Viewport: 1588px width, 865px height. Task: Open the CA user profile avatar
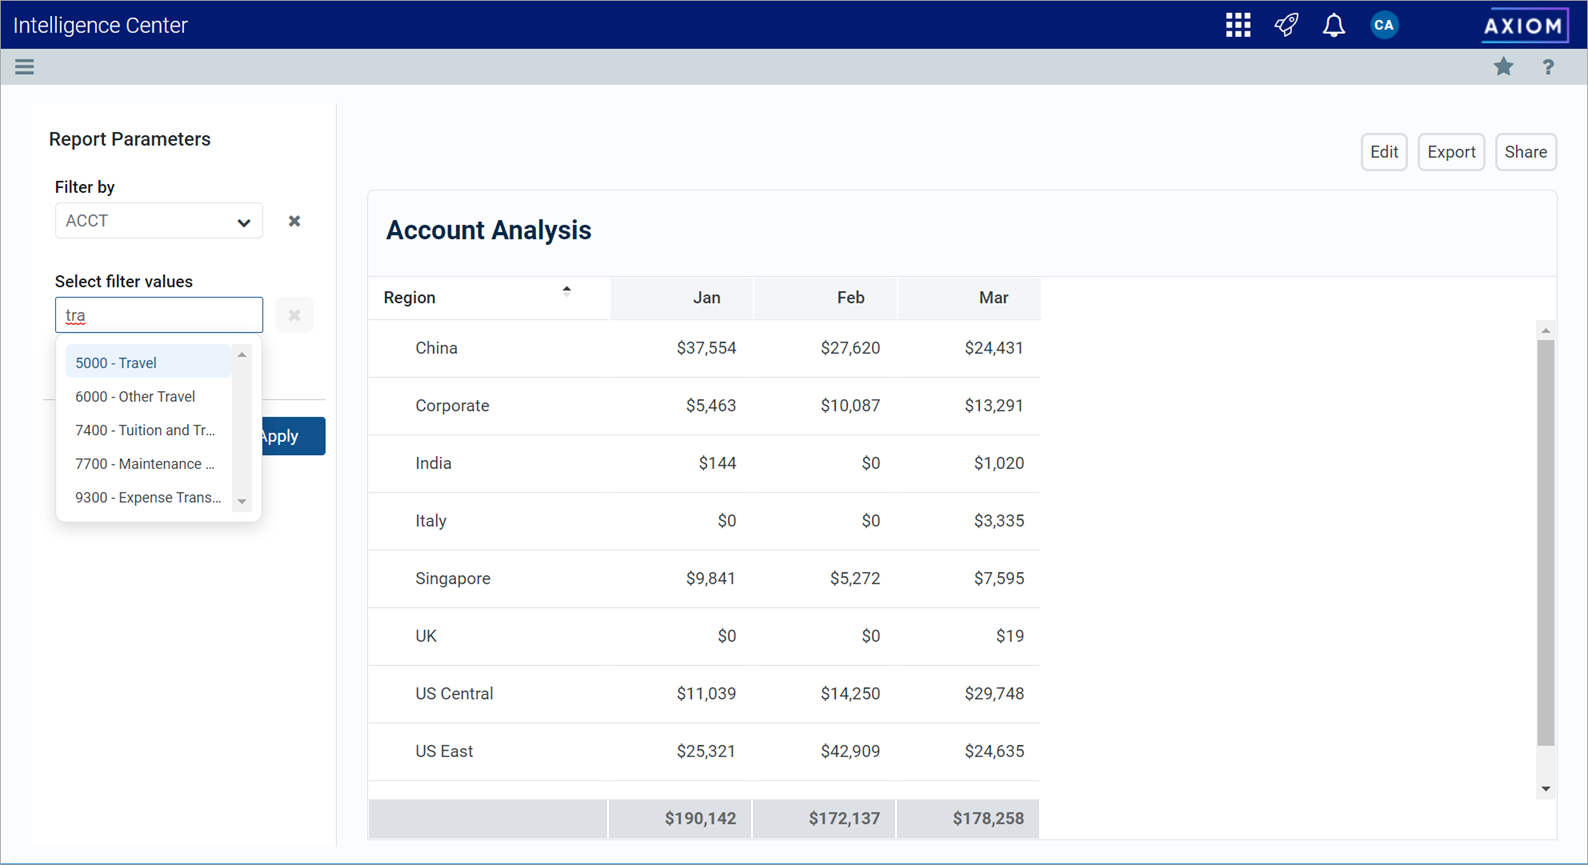pyautogui.click(x=1384, y=25)
